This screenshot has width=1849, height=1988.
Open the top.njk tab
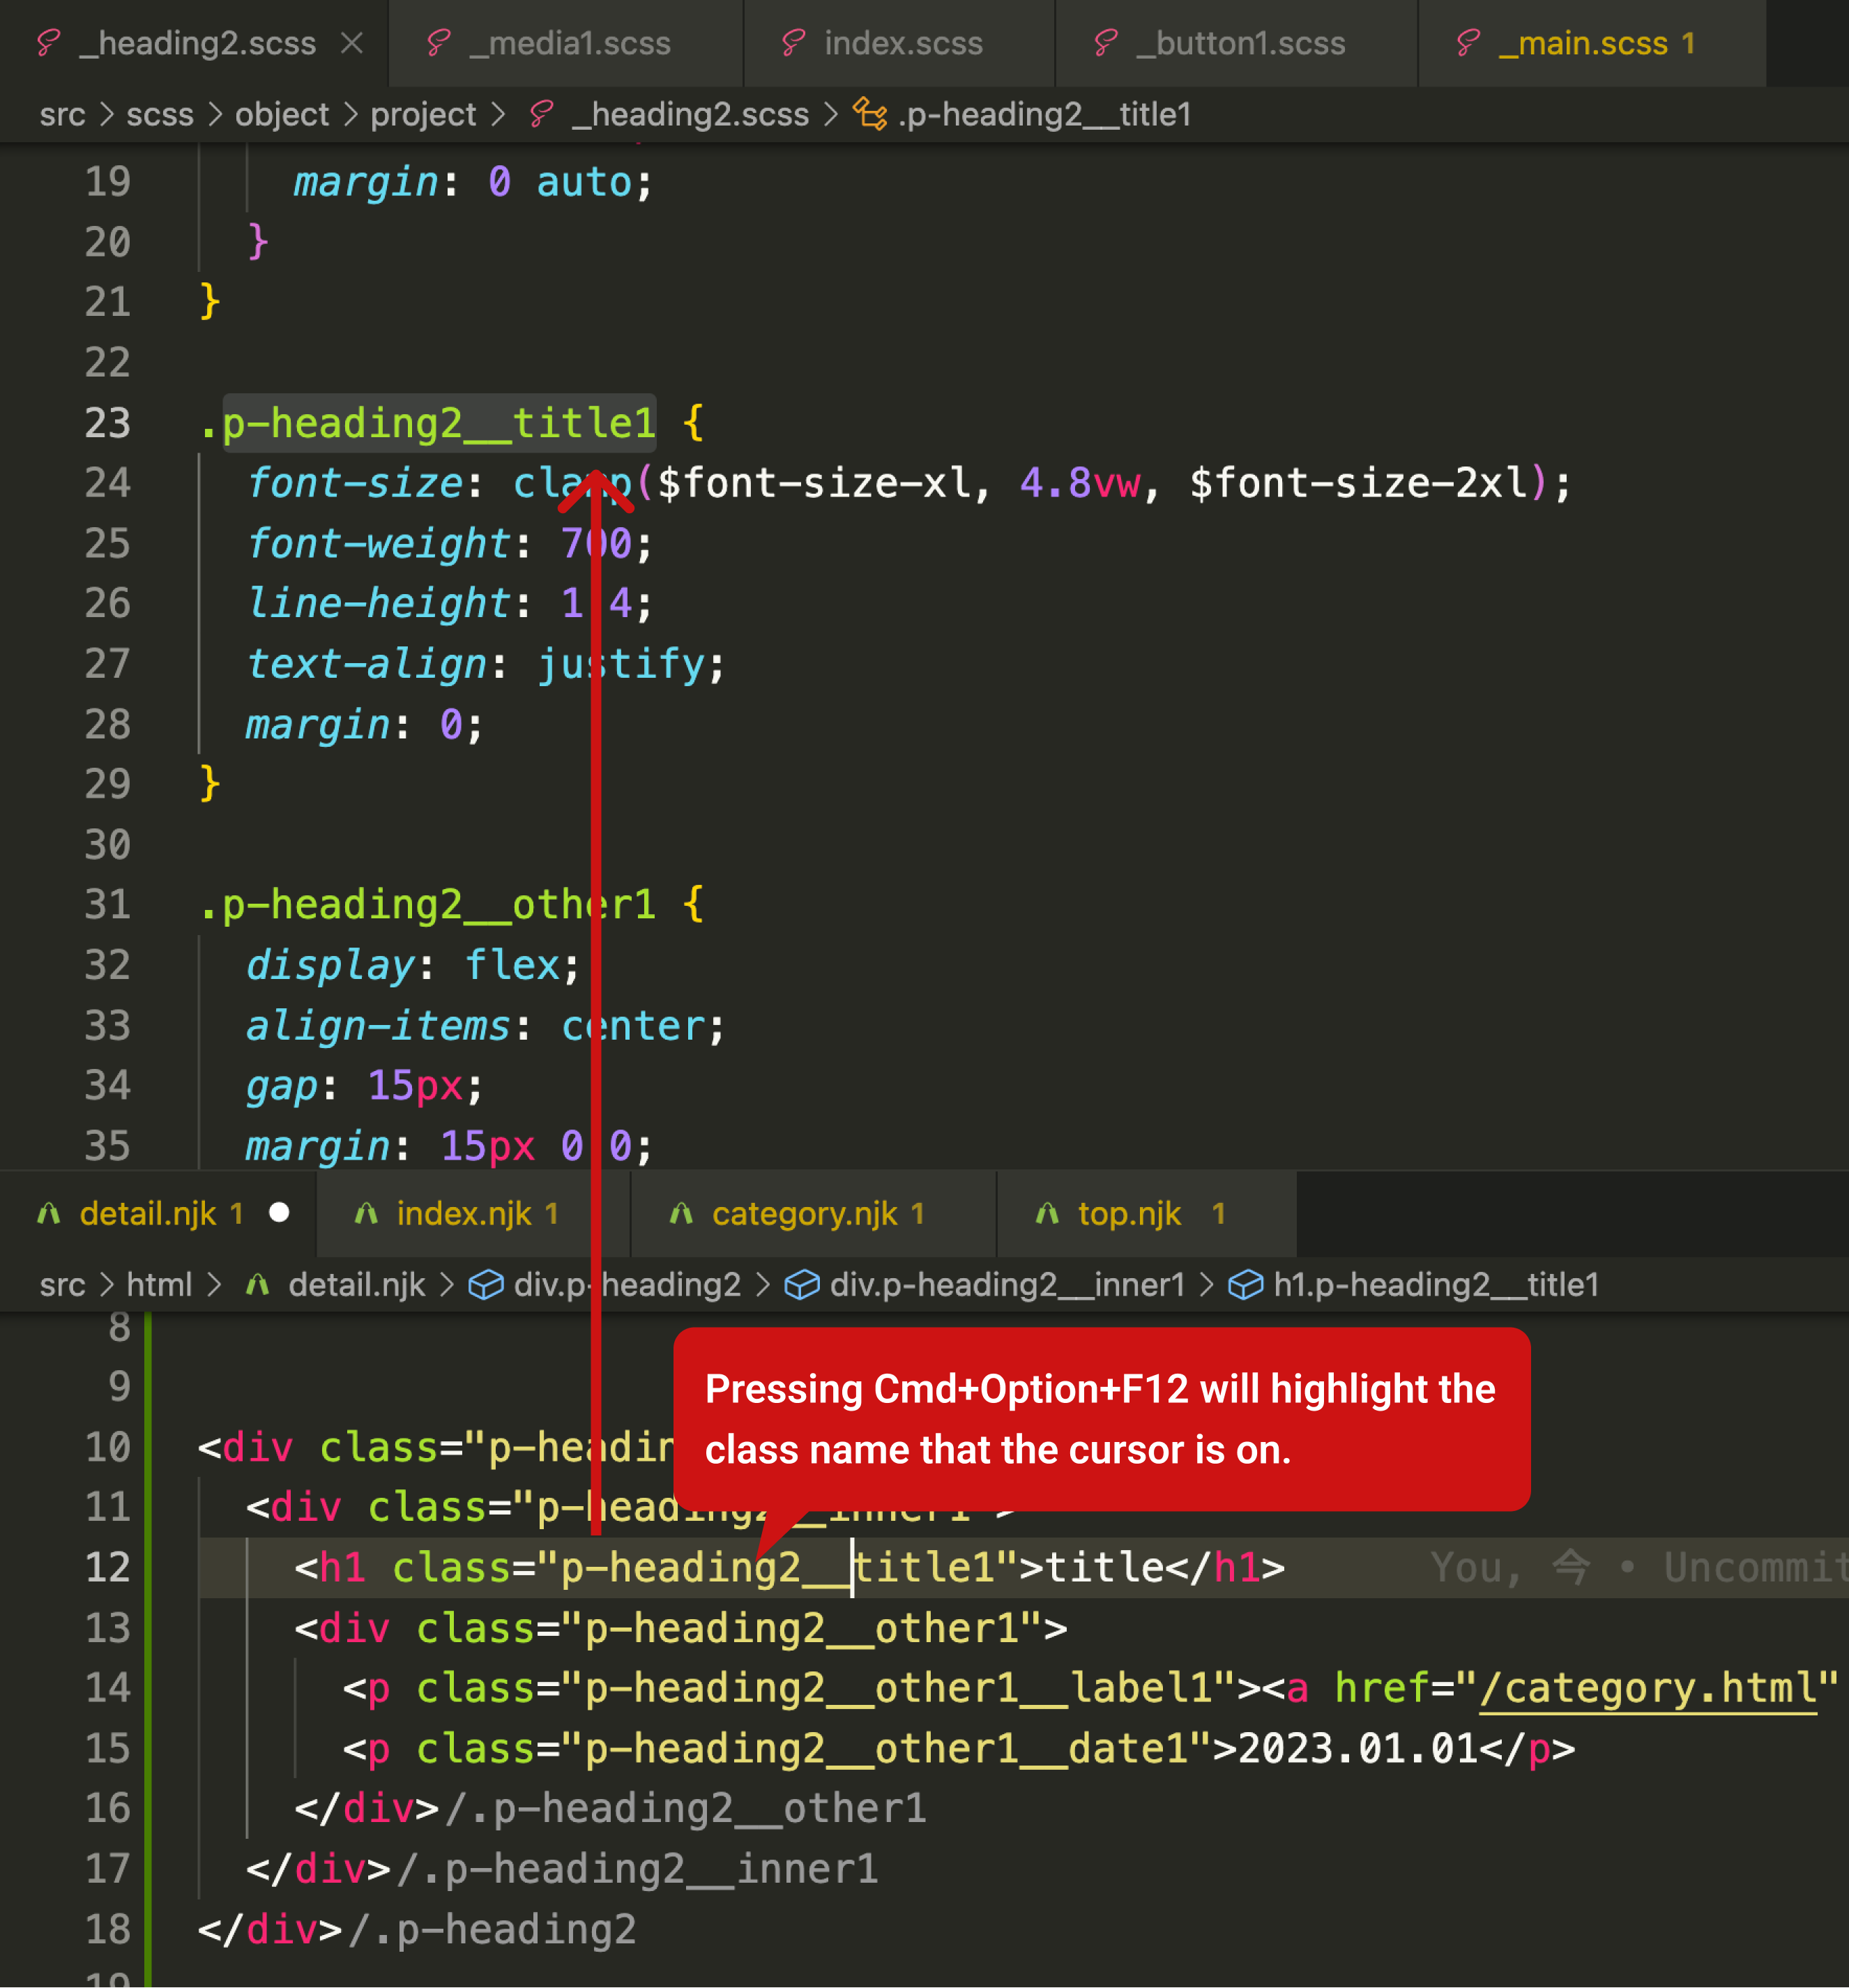click(x=1147, y=1213)
